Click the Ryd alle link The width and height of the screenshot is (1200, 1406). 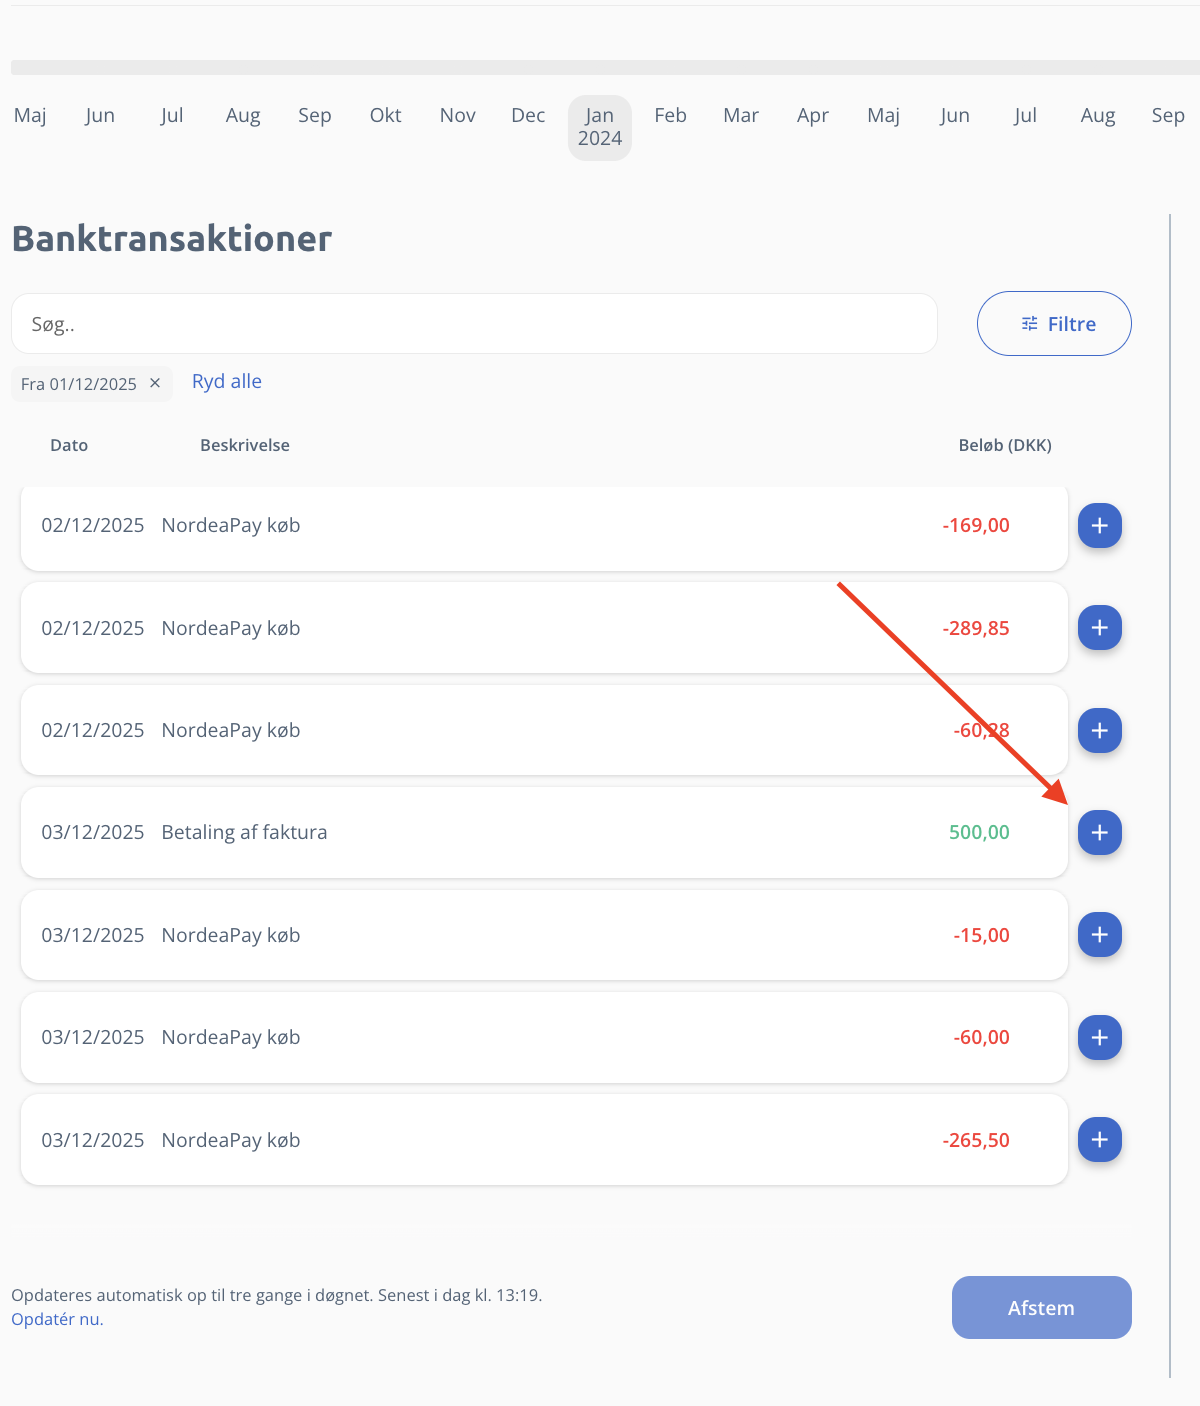coord(227,381)
